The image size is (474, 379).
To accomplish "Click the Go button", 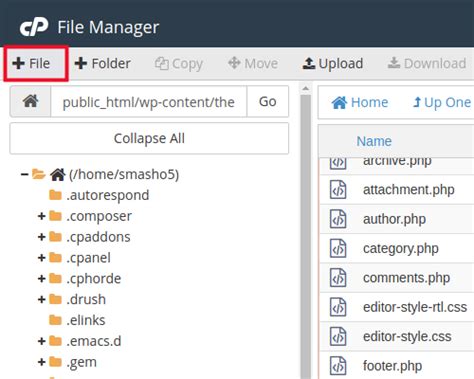I will point(268,101).
